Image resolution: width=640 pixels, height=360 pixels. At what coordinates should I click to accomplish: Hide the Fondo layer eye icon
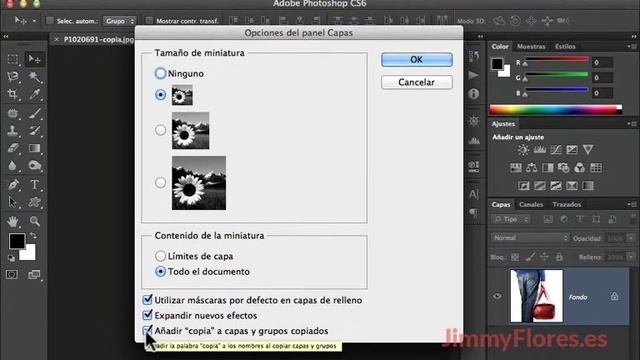click(497, 296)
